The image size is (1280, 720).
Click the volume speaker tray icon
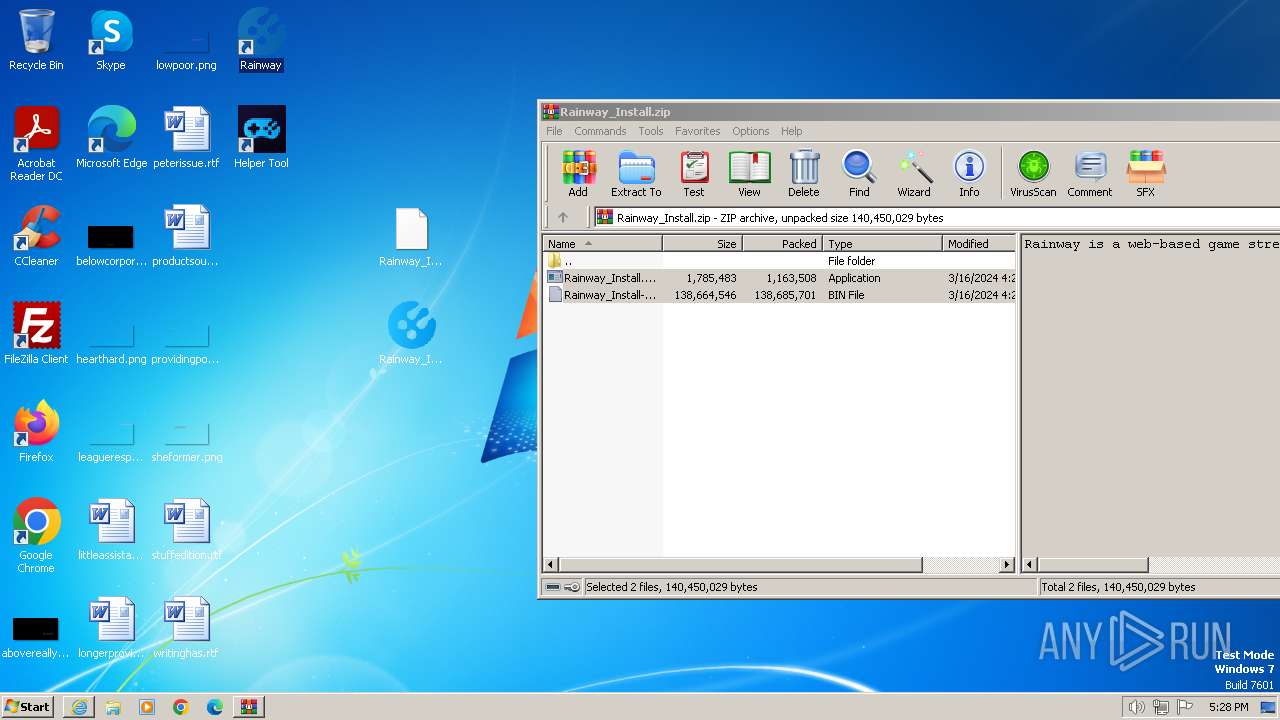1136,707
